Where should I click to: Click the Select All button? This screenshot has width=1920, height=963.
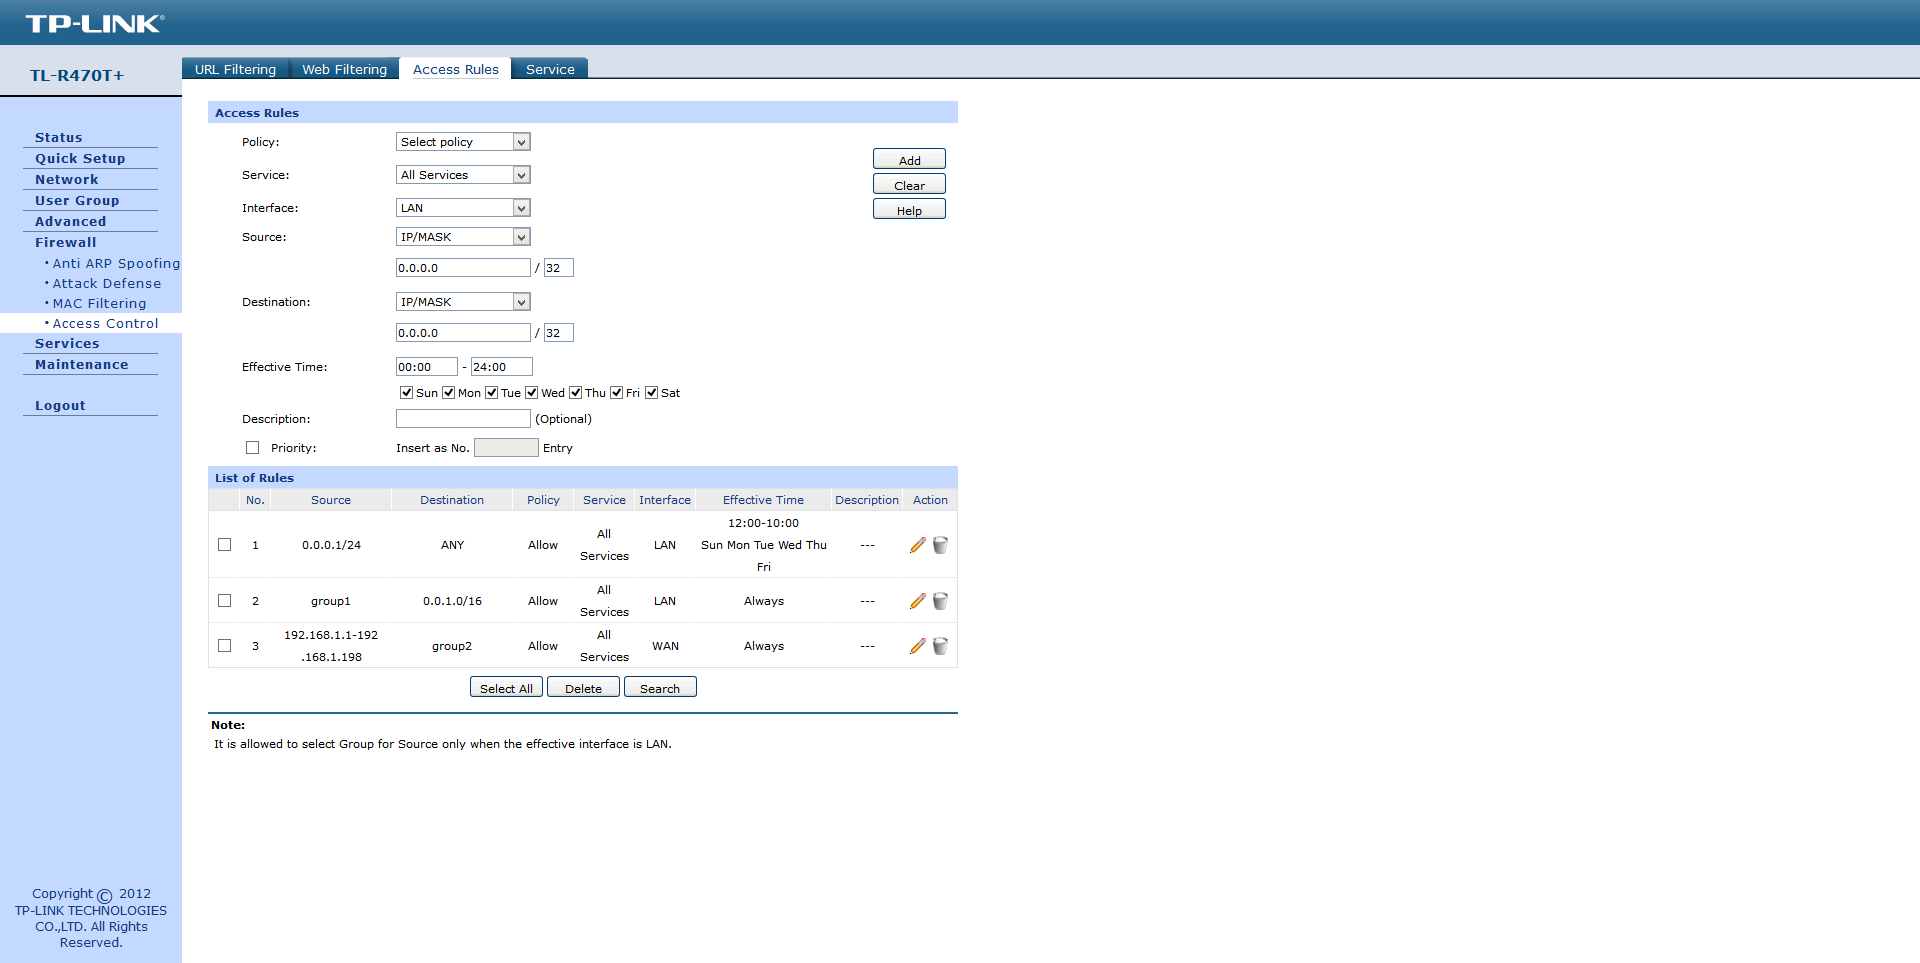click(506, 688)
